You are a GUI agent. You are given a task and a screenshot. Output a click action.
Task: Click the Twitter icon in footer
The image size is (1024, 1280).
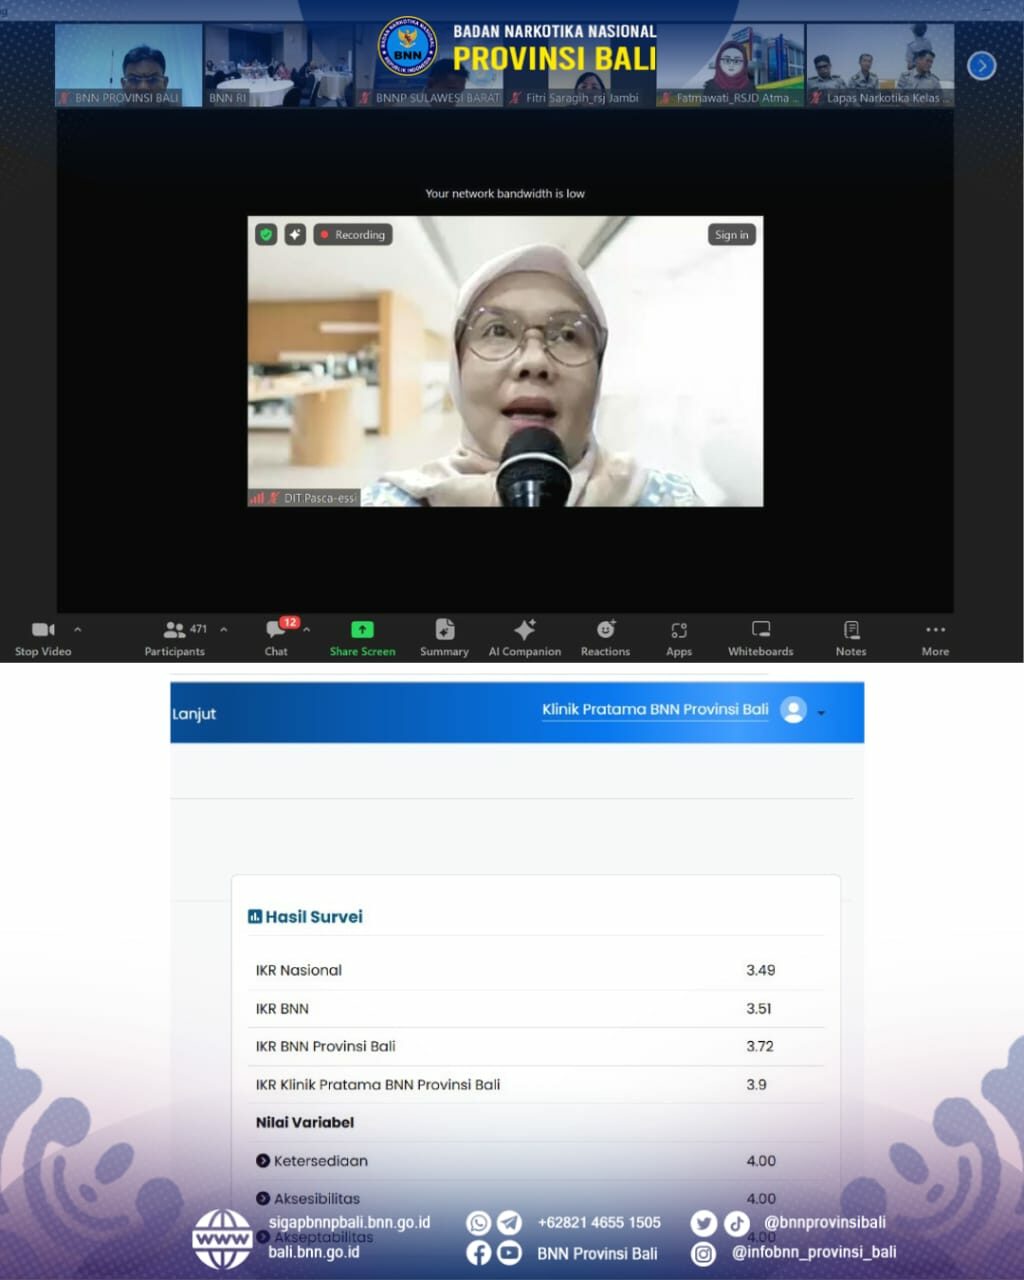tap(703, 1223)
